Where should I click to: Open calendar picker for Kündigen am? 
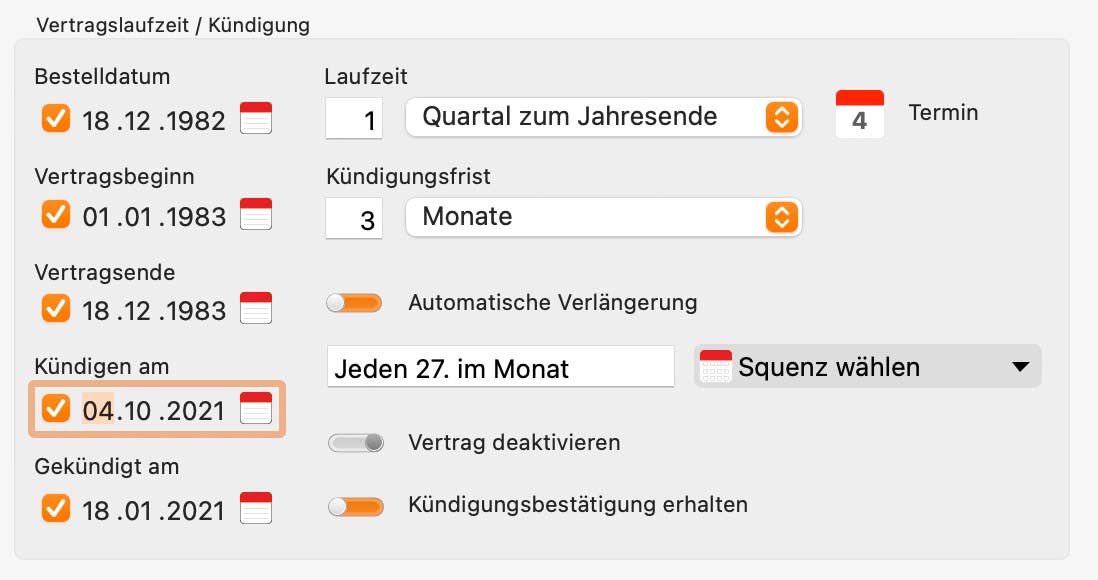point(256,408)
